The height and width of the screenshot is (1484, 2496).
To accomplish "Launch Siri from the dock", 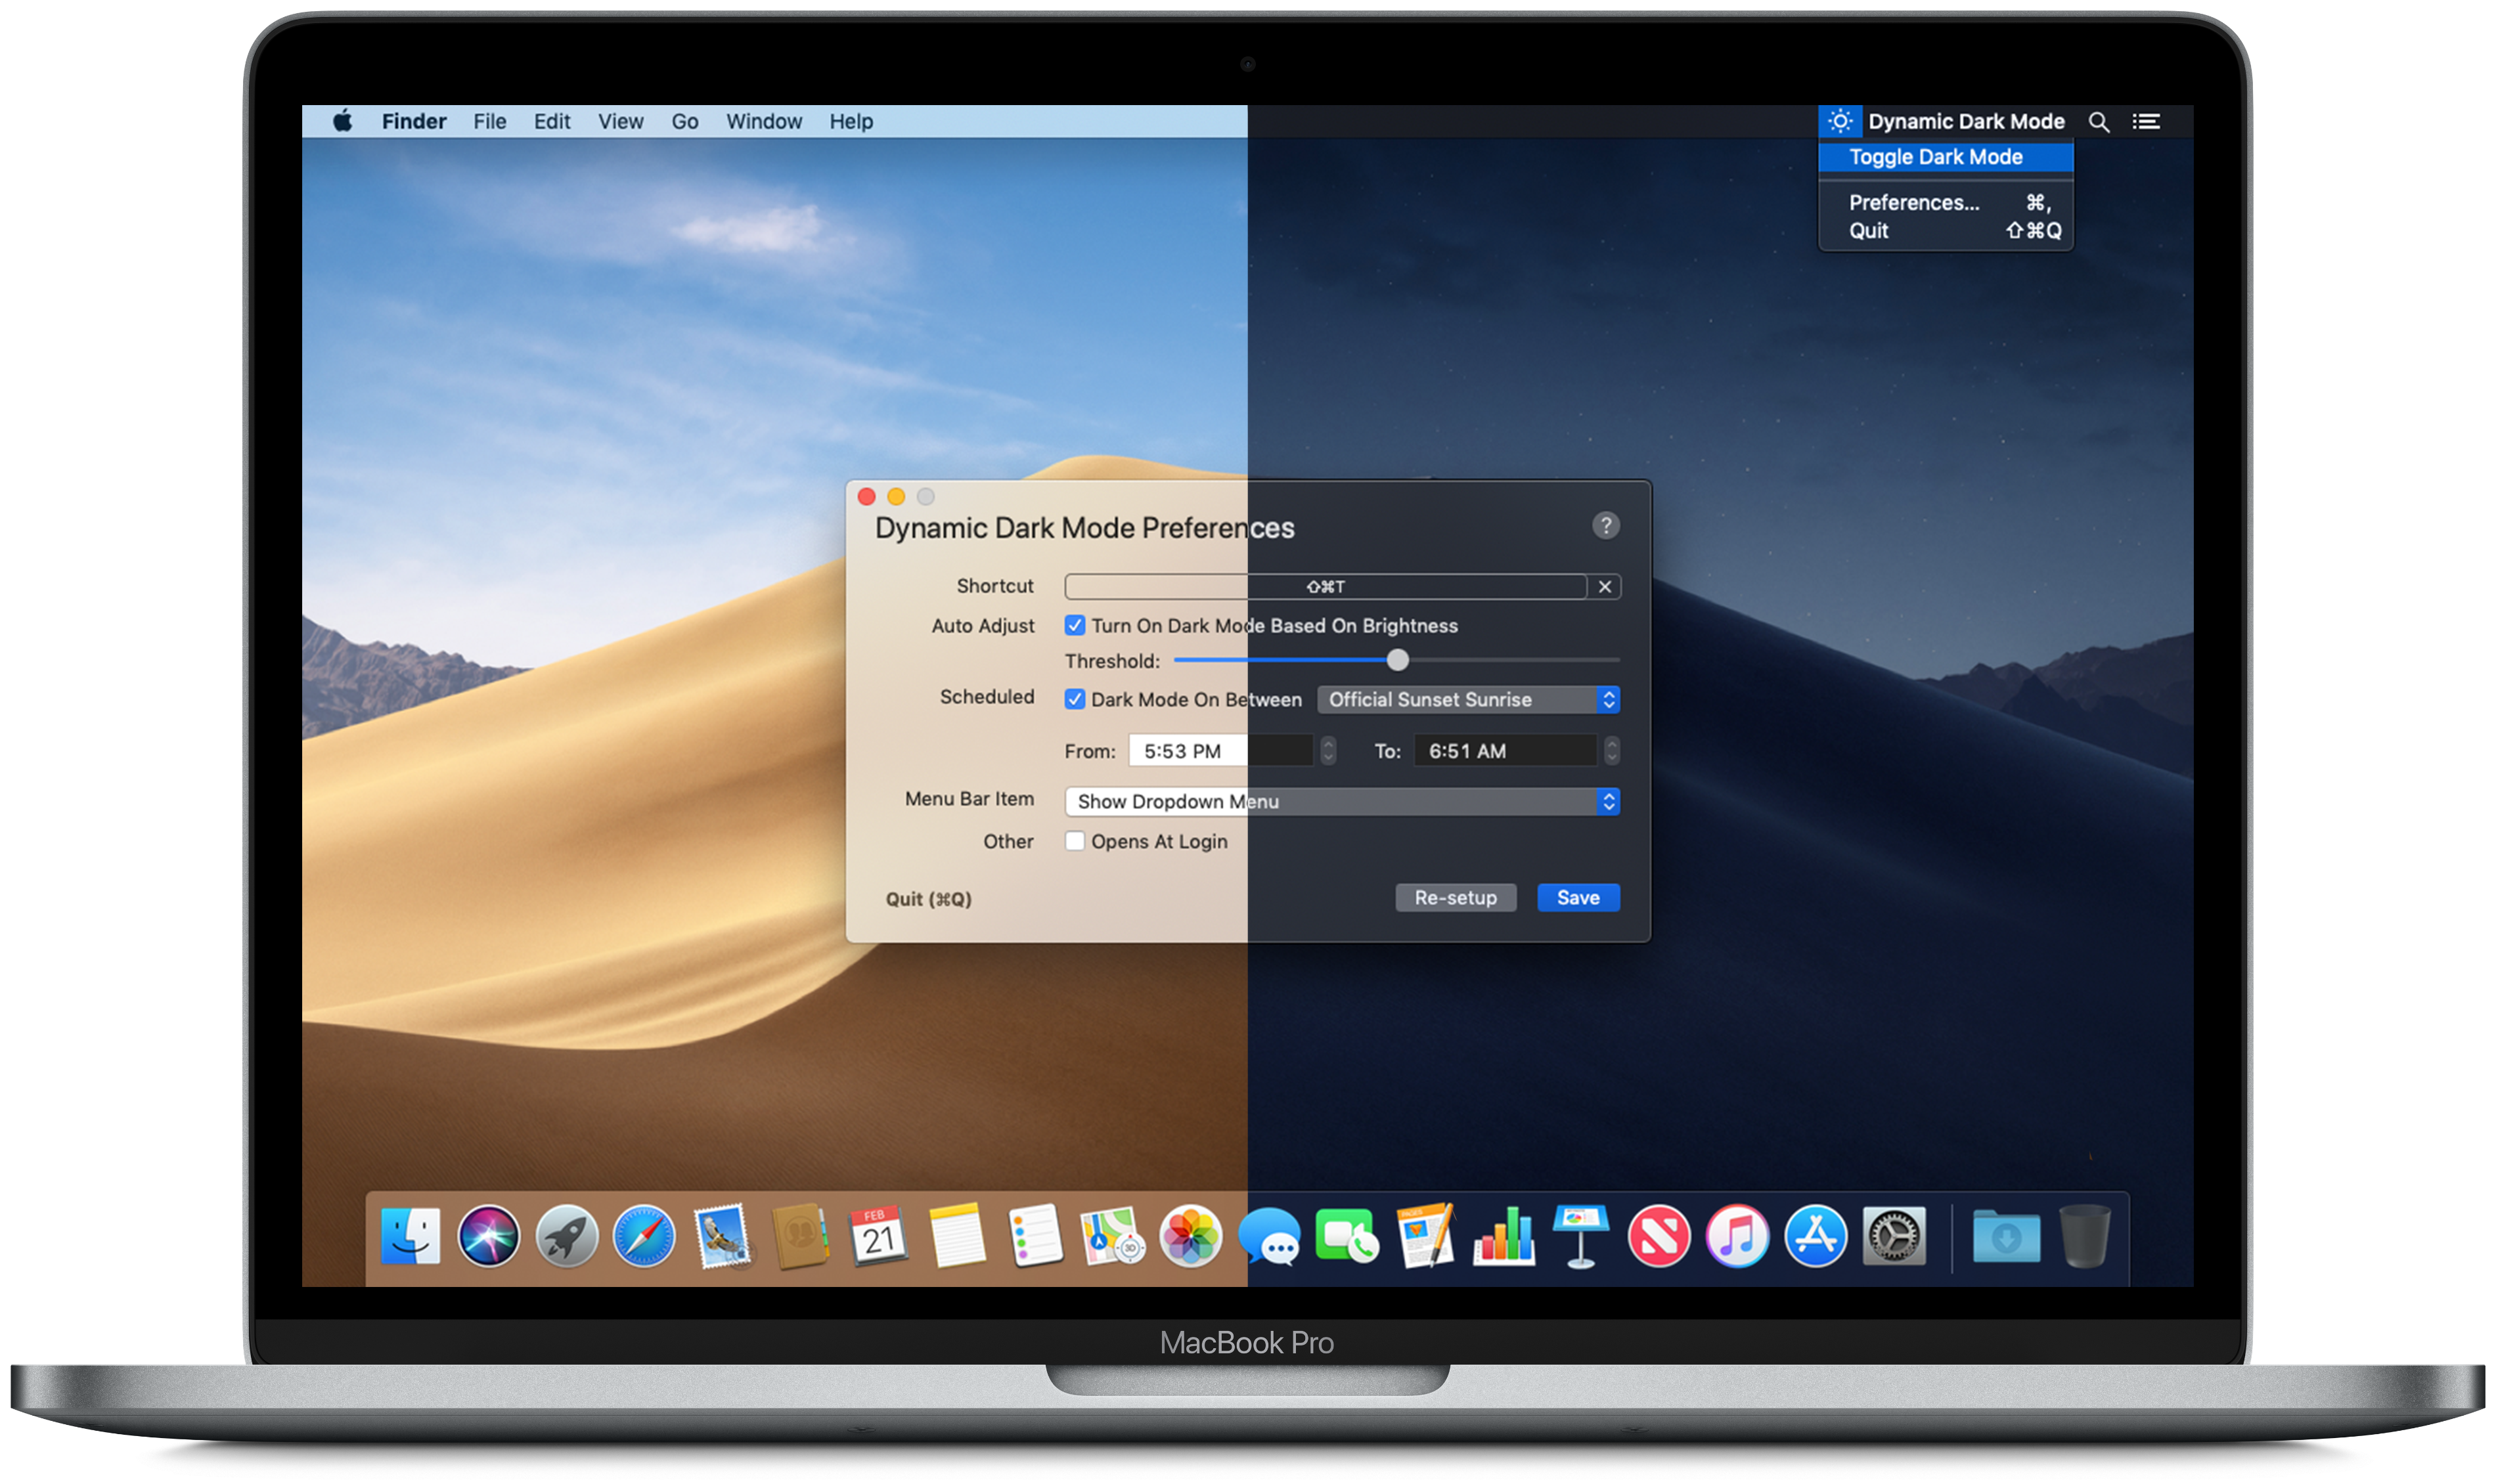I will (488, 1236).
